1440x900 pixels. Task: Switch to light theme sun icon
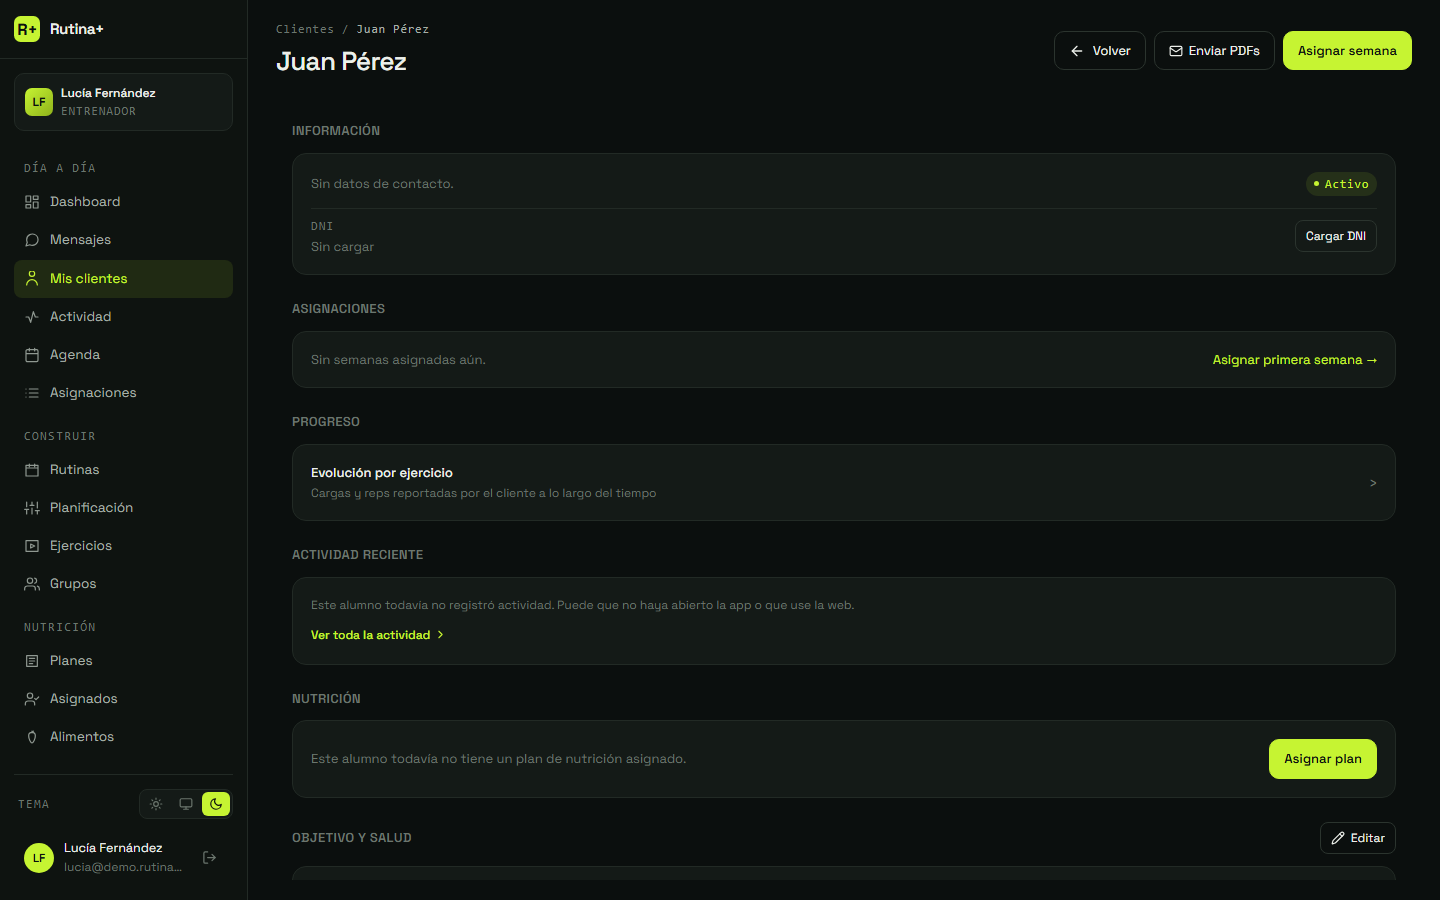point(156,804)
